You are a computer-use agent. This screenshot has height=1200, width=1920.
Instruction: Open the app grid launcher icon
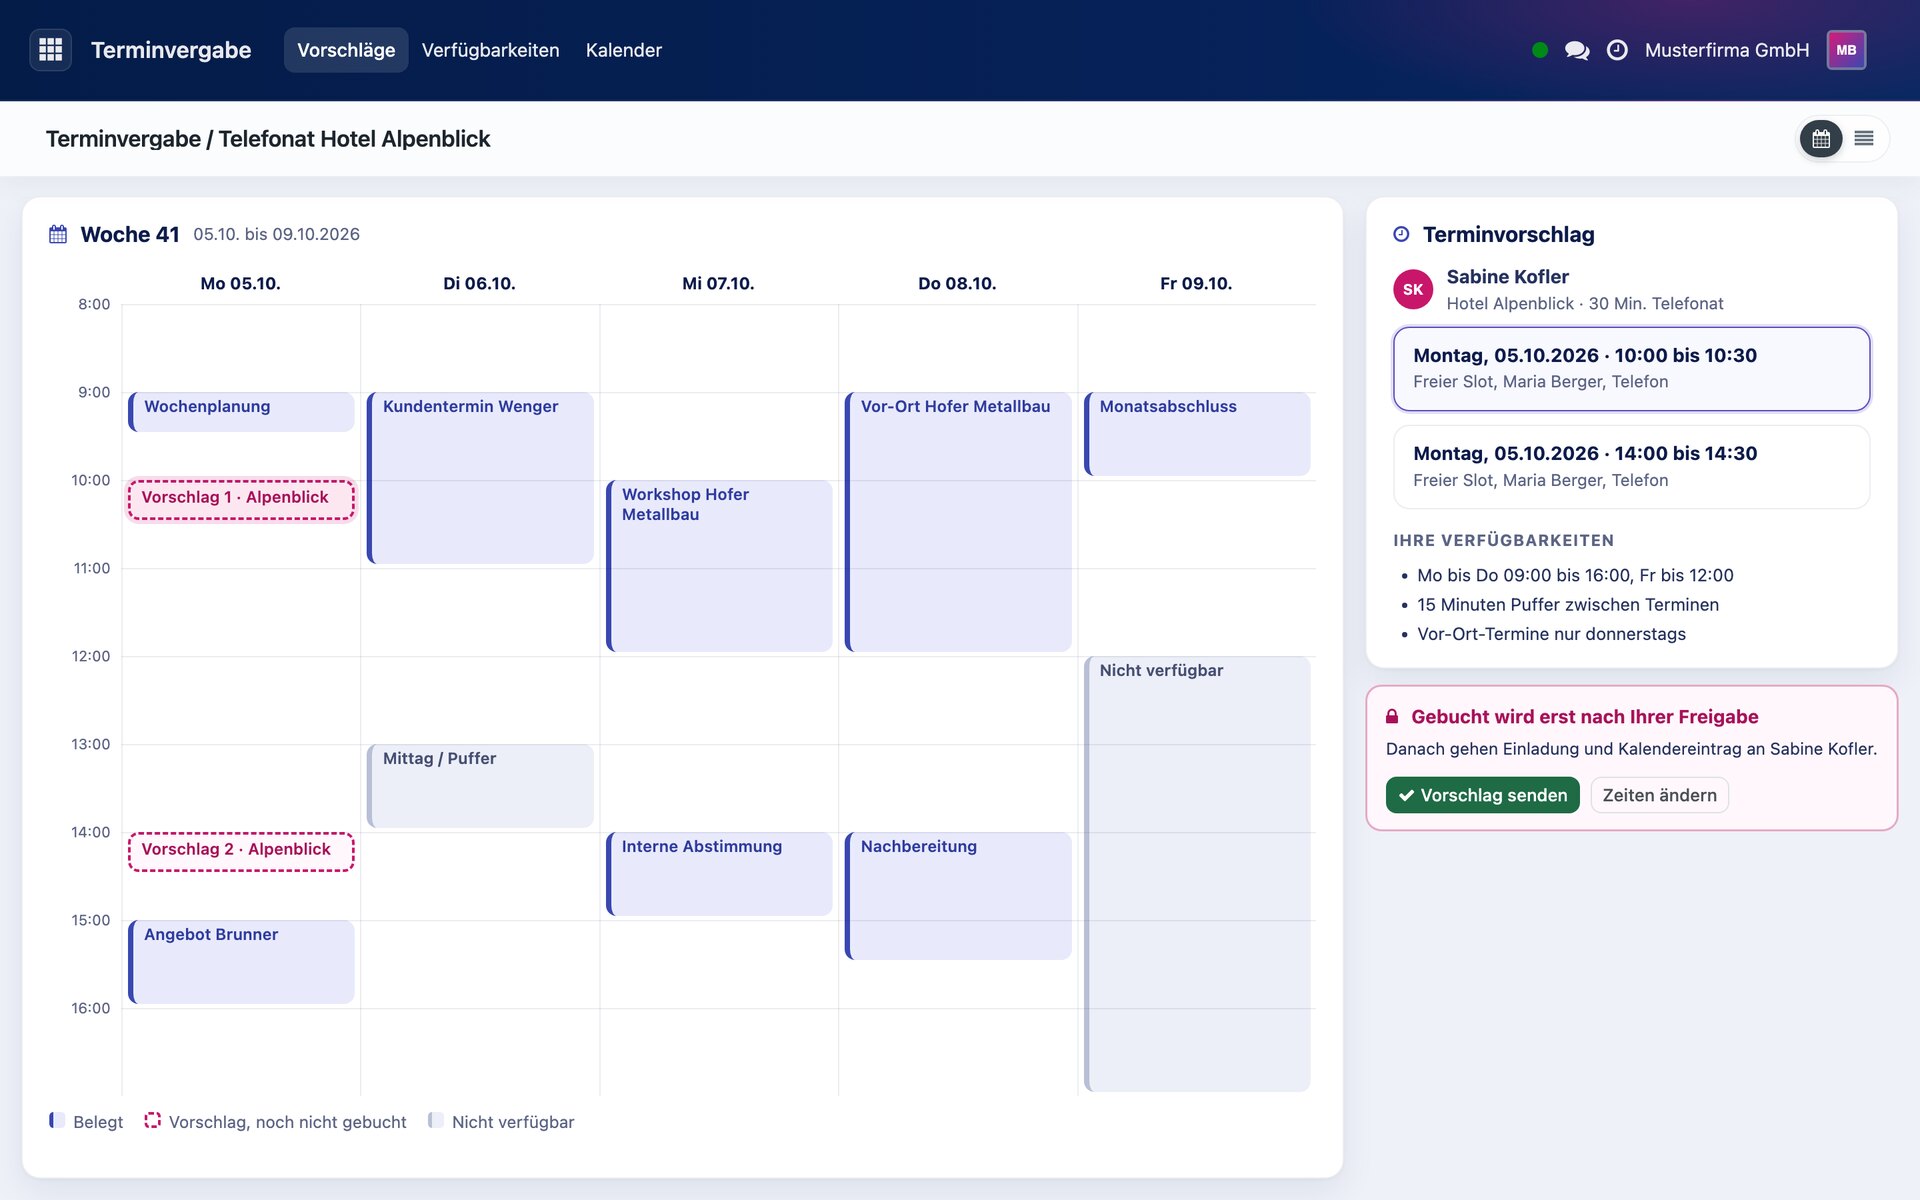50,50
